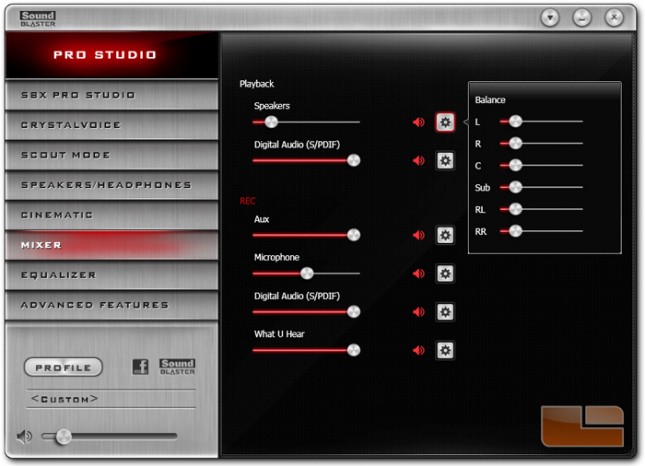Select the Mixer section
This screenshot has width=645, height=466.
[112, 245]
